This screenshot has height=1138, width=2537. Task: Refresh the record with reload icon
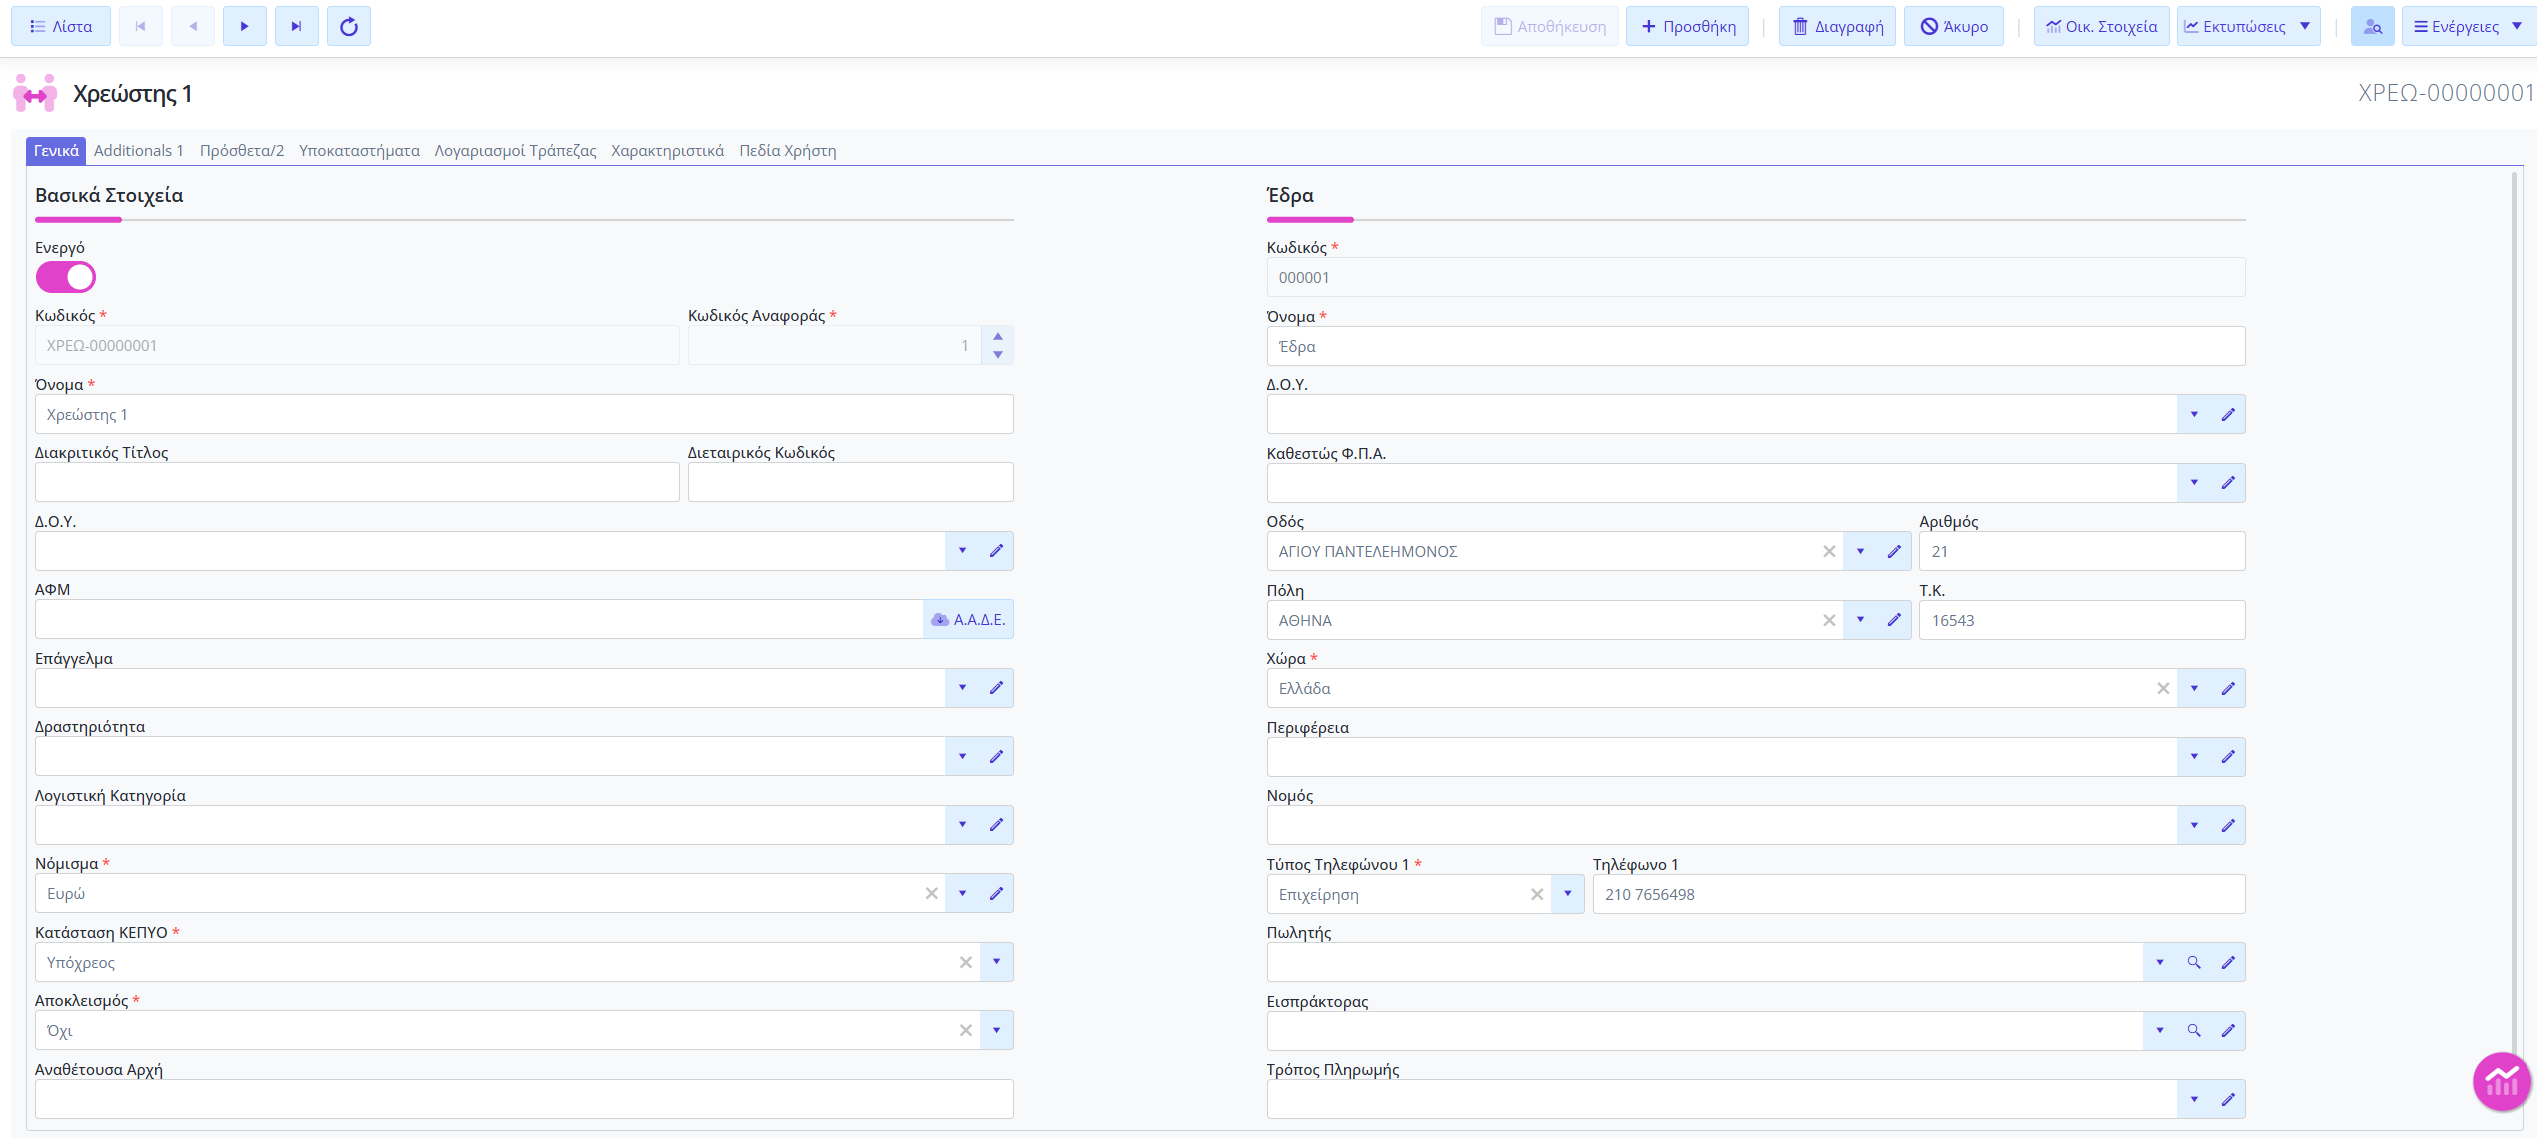[349, 26]
